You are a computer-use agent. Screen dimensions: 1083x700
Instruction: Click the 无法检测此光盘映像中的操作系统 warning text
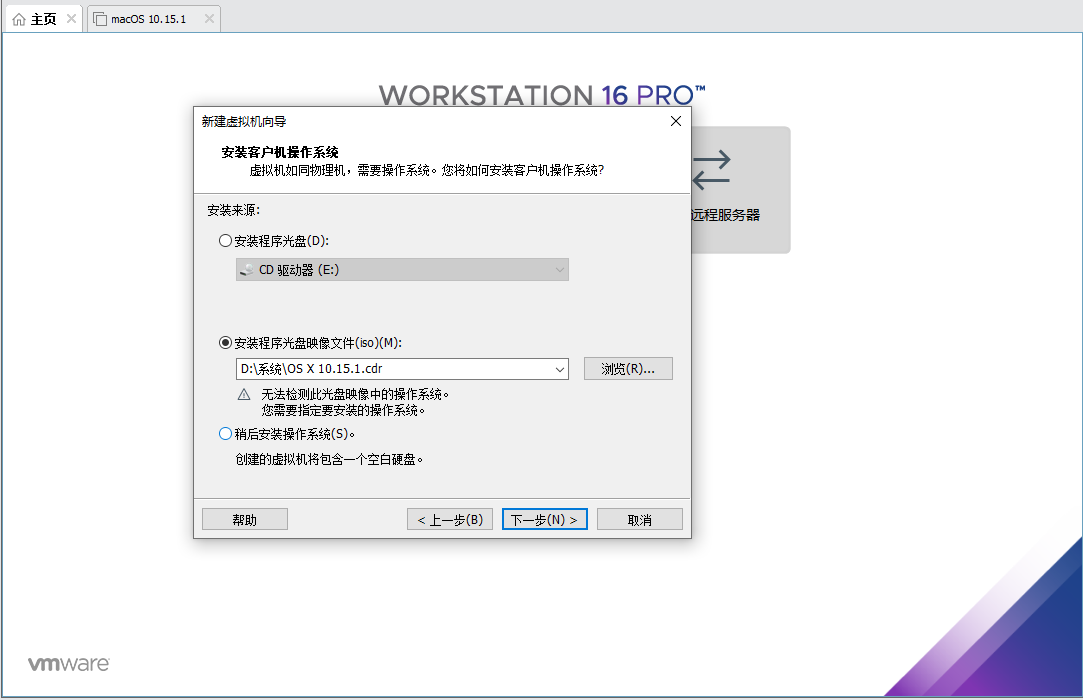click(355, 394)
